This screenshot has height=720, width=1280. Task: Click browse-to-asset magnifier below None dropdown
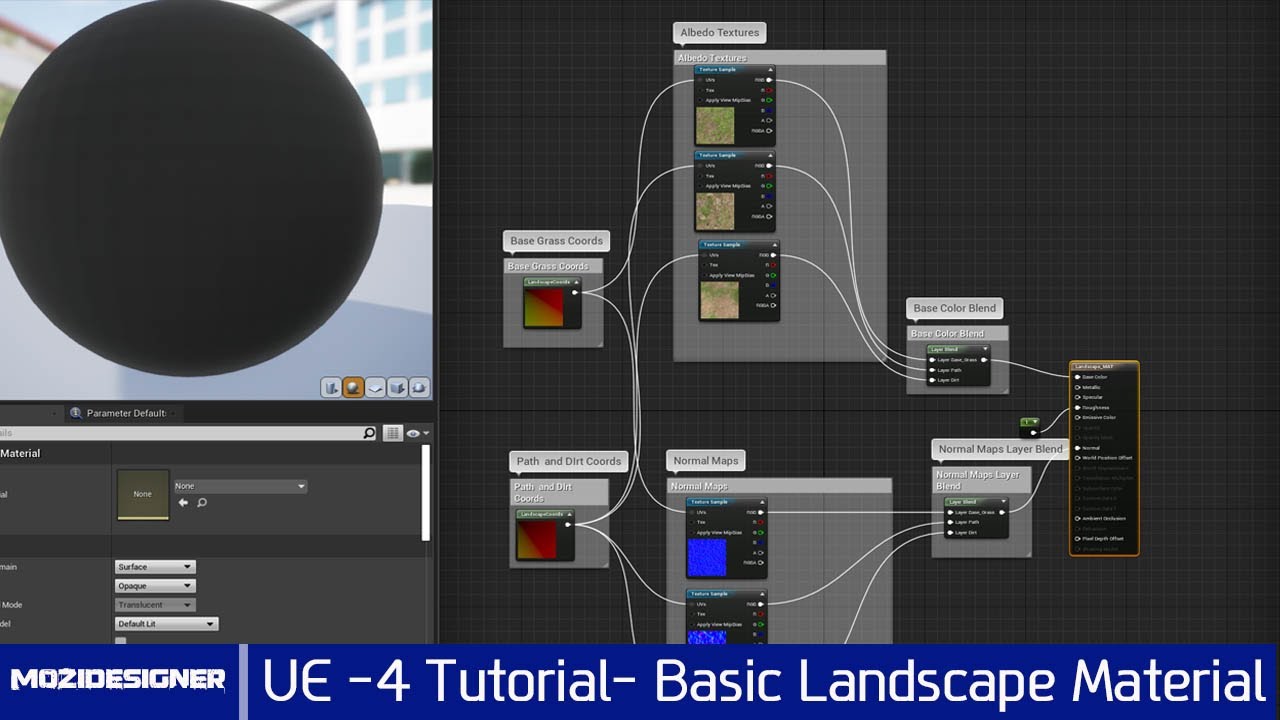tap(202, 503)
